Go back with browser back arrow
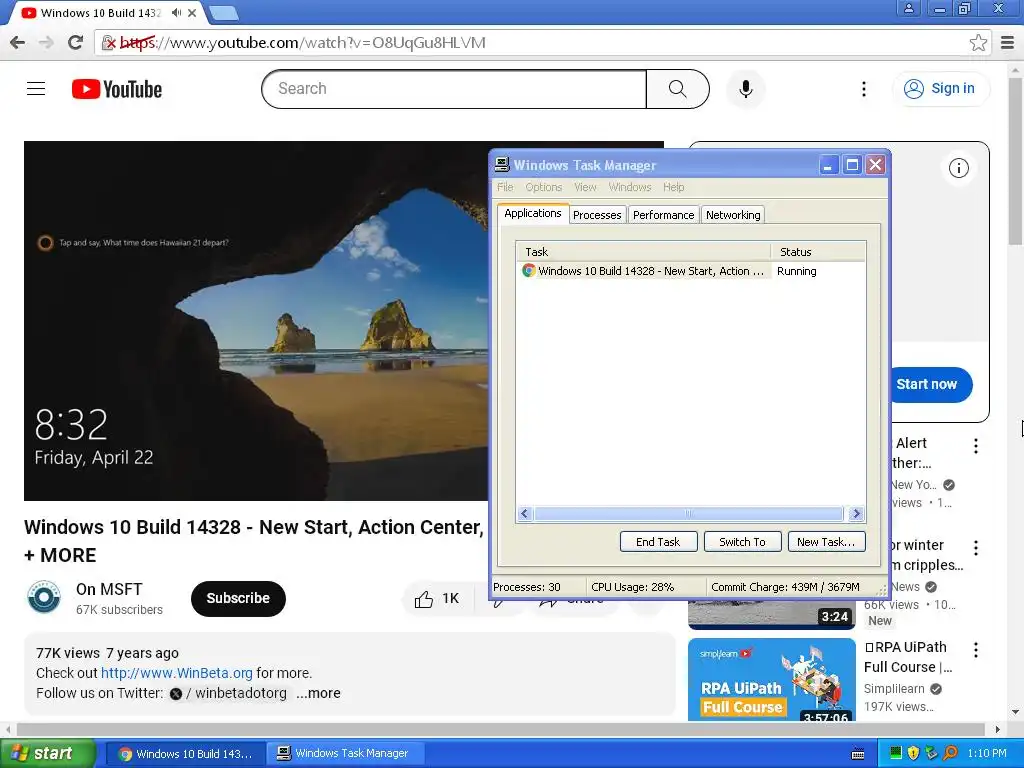Viewport: 1024px width, 768px height. pos(18,42)
